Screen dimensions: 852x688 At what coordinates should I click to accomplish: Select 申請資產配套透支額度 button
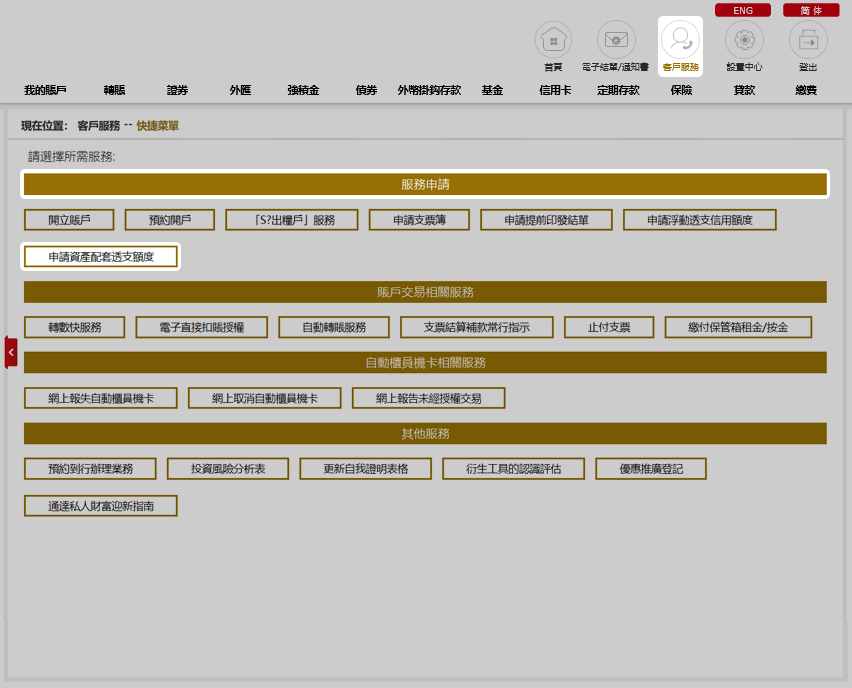coord(101,257)
